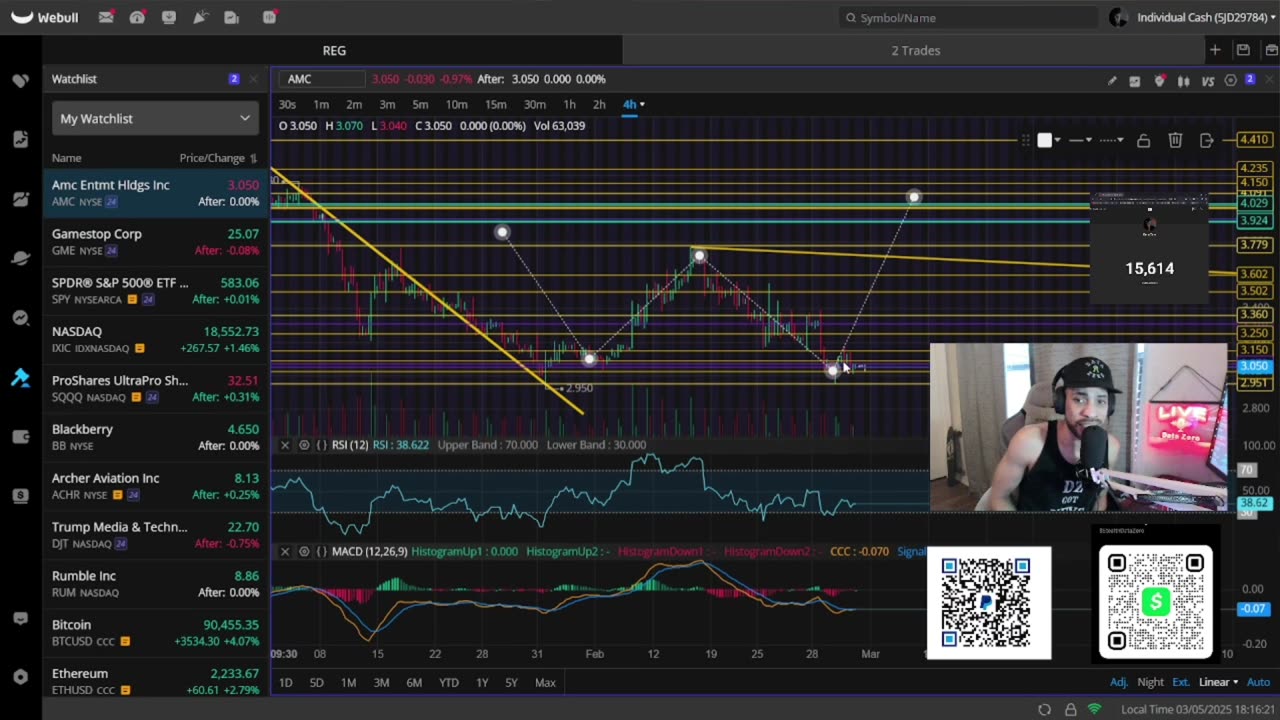Toggle the drawing lock icon

click(1144, 141)
